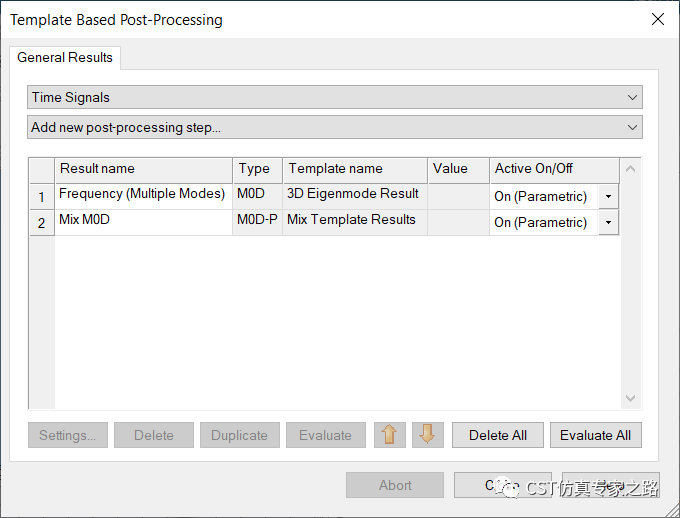The height and width of the screenshot is (518, 680).
Task: Open Active dropdown for Mix M0D row
Action: [608, 222]
